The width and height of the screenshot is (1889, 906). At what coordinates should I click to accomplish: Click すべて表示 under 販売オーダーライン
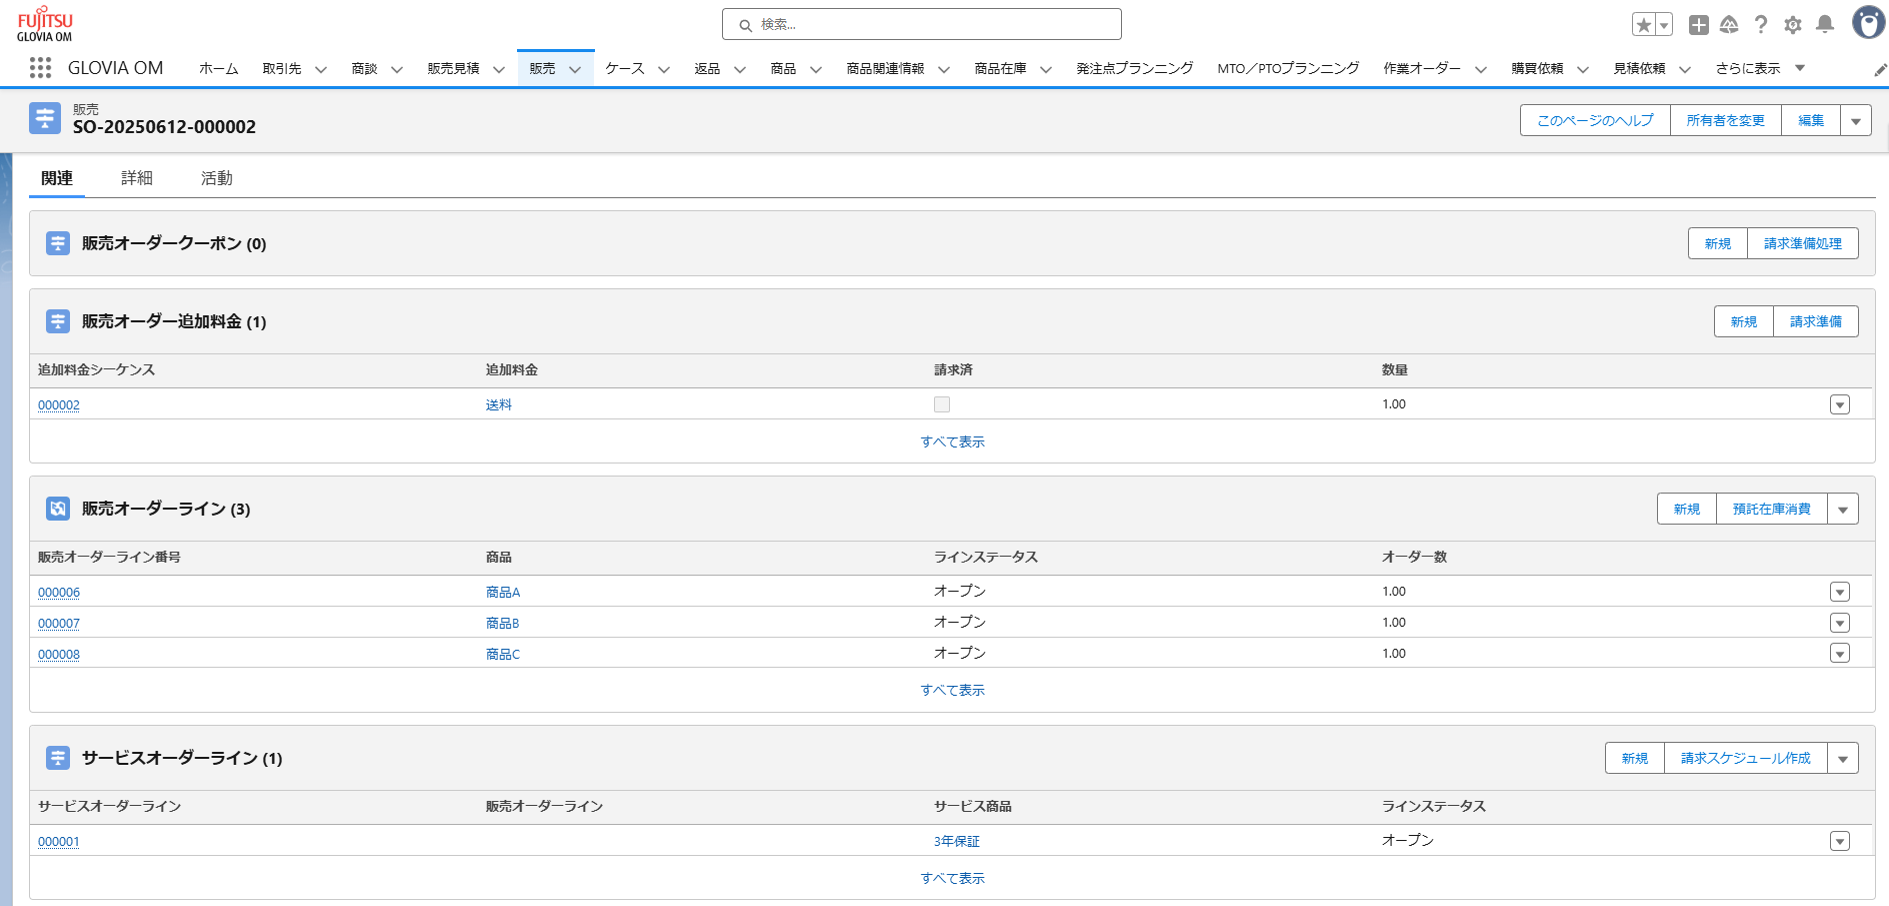click(x=953, y=690)
